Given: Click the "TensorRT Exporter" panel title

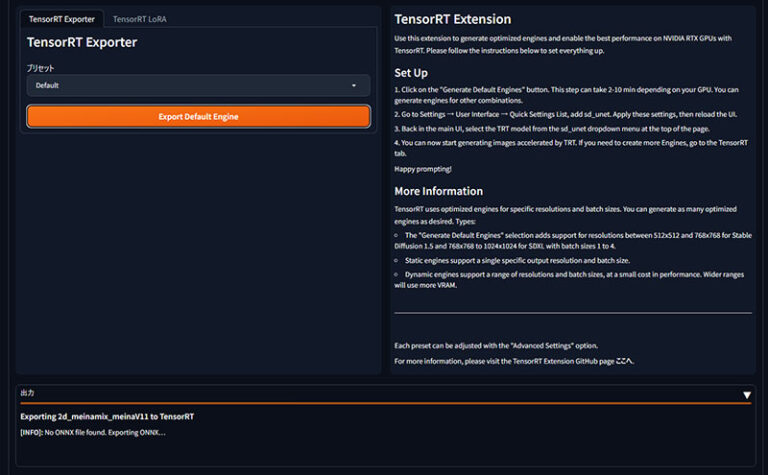Looking at the screenshot, I should click(82, 42).
